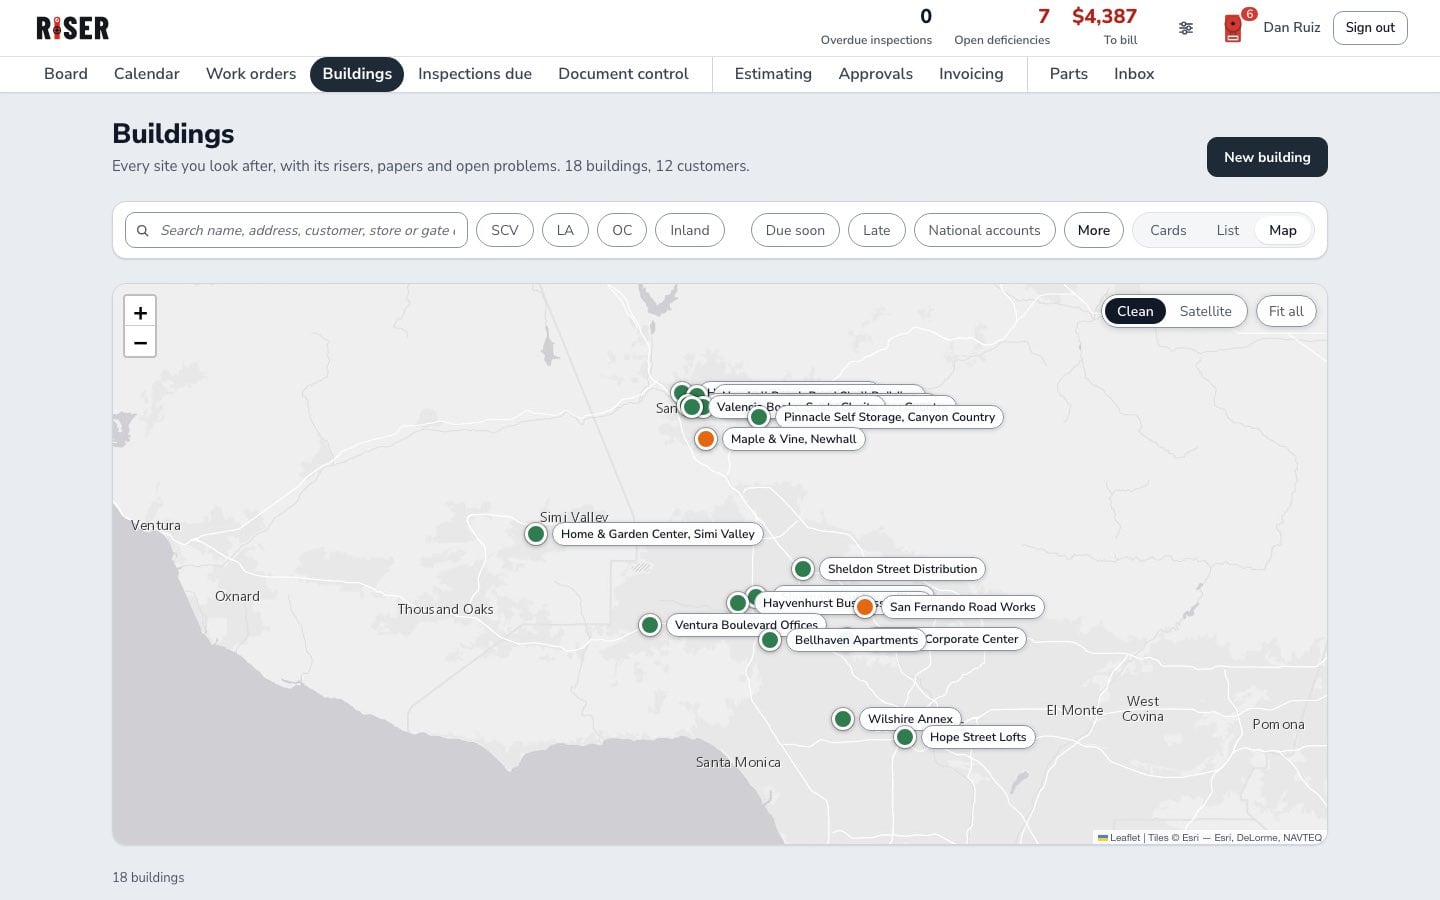Screen dimensions: 1440x900
Task: Open the Work orders tab
Action: coord(251,74)
